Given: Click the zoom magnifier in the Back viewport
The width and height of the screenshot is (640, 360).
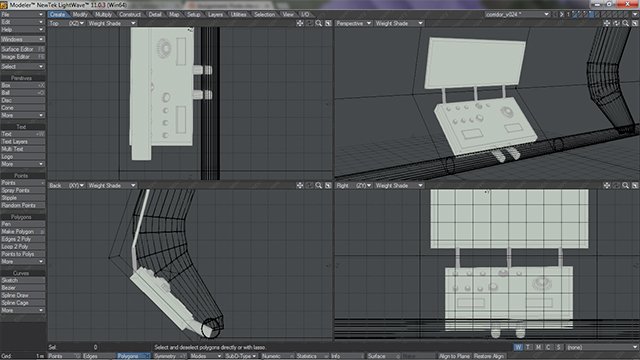Looking at the screenshot, I should (319, 185).
